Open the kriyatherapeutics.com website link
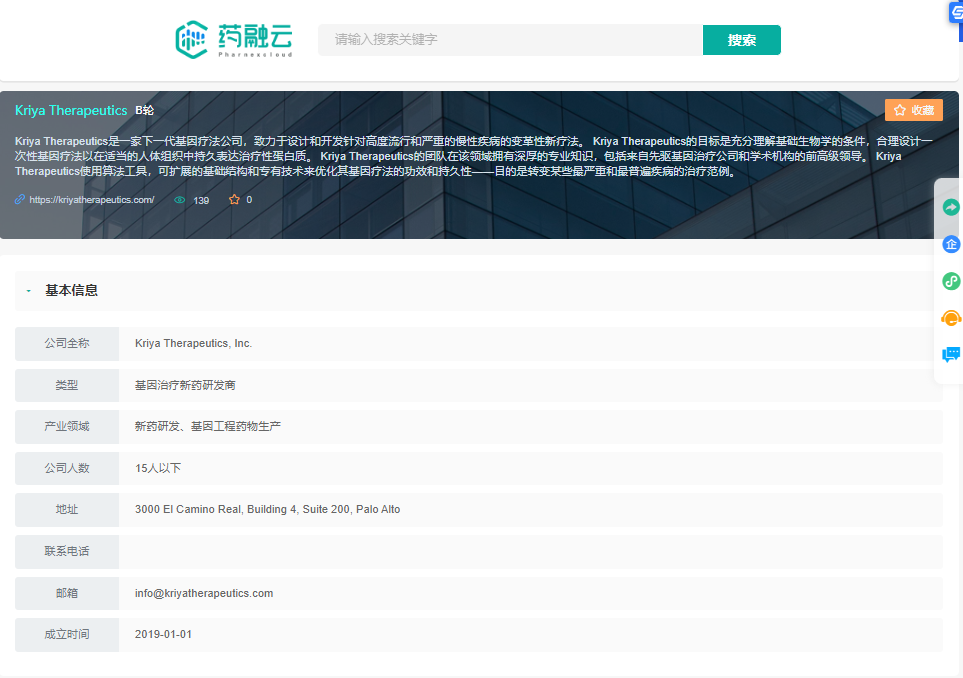 (92, 200)
